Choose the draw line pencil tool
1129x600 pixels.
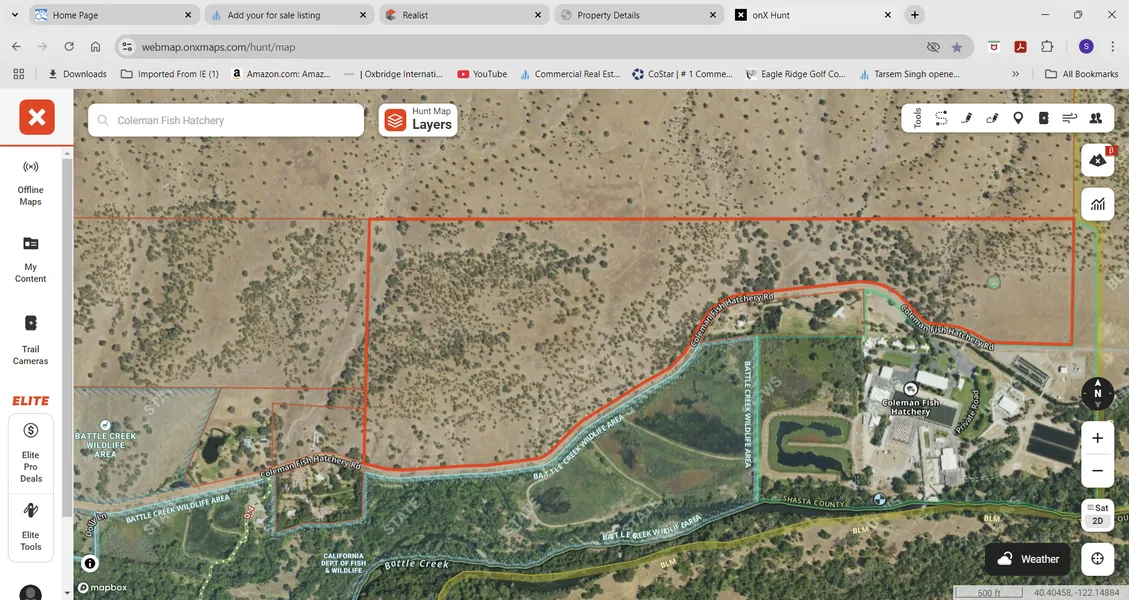pos(967,118)
